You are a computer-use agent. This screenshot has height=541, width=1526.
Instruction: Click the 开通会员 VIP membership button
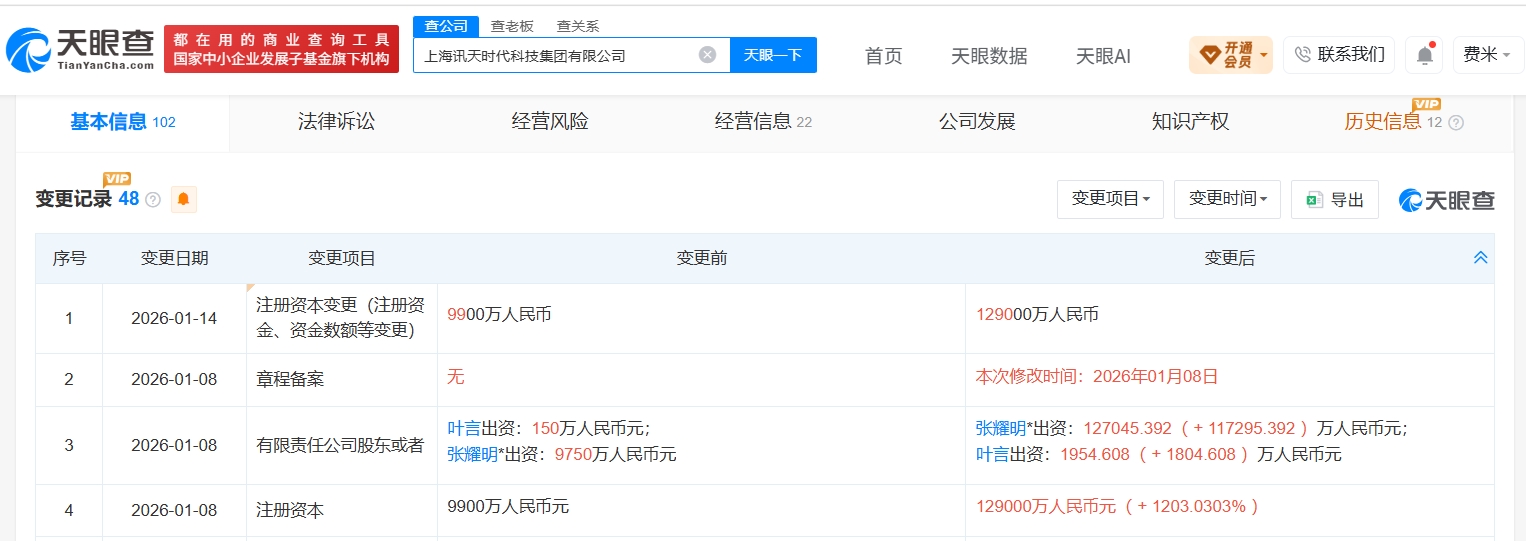(1230, 55)
